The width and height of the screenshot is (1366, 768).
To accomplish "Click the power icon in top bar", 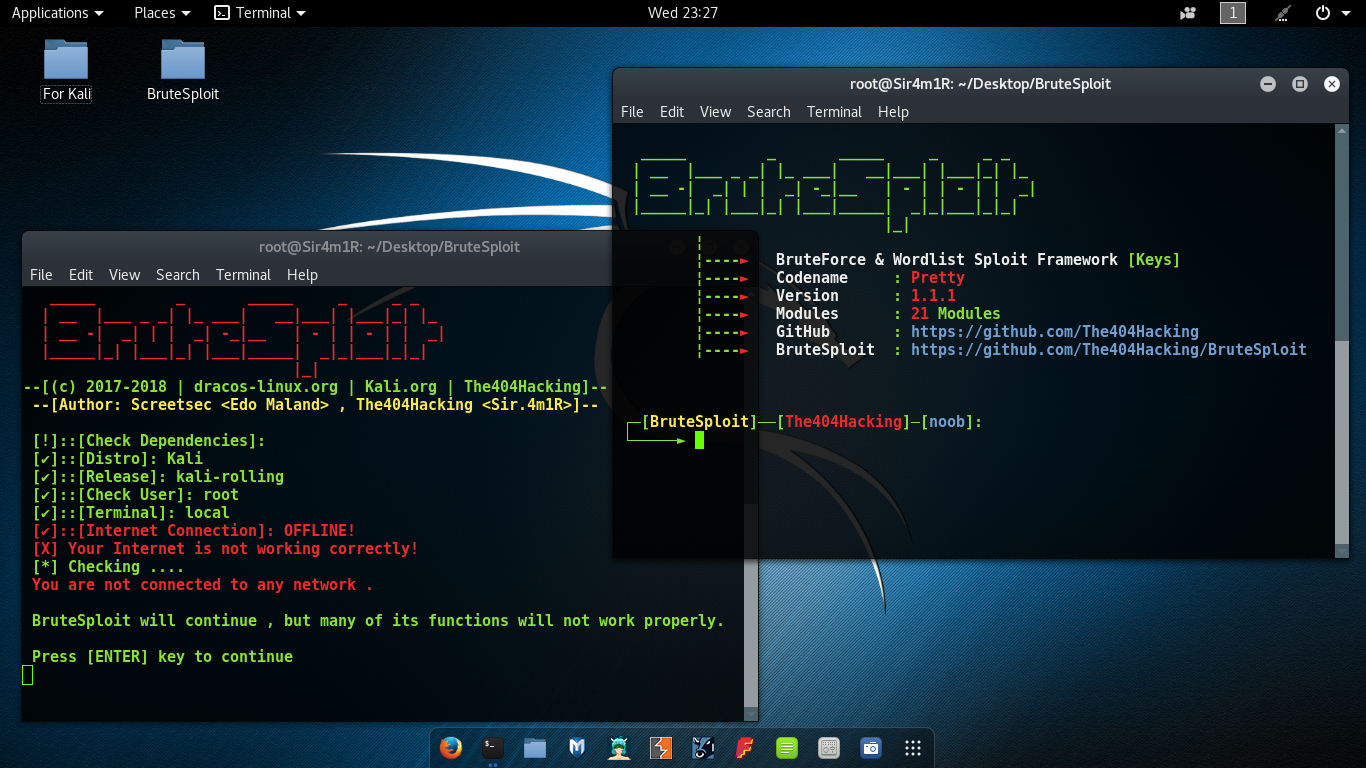I will coord(1322,13).
